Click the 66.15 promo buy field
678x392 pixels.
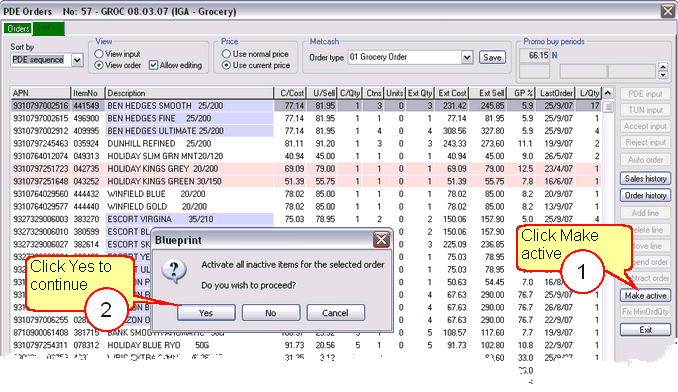pos(534,55)
